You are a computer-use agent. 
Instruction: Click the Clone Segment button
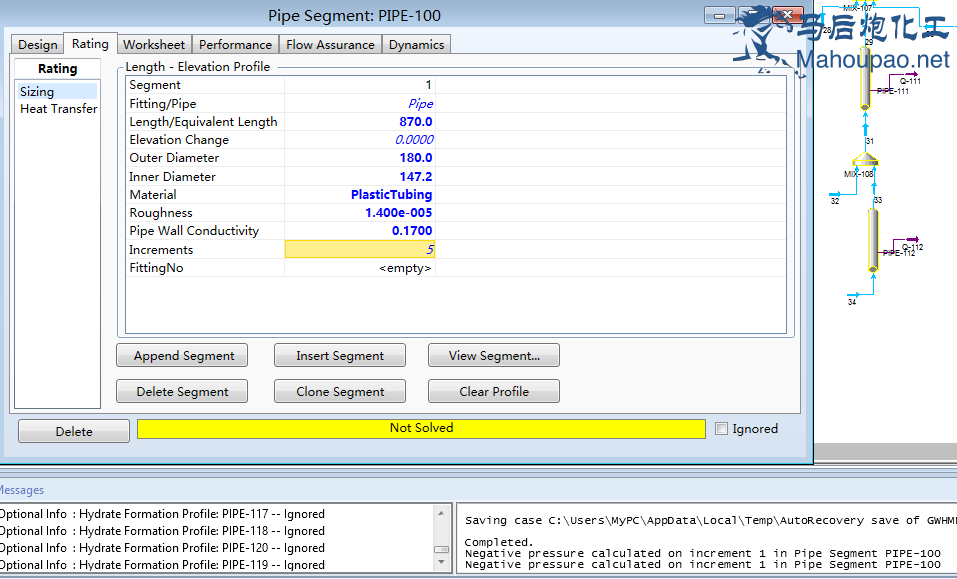coord(340,392)
